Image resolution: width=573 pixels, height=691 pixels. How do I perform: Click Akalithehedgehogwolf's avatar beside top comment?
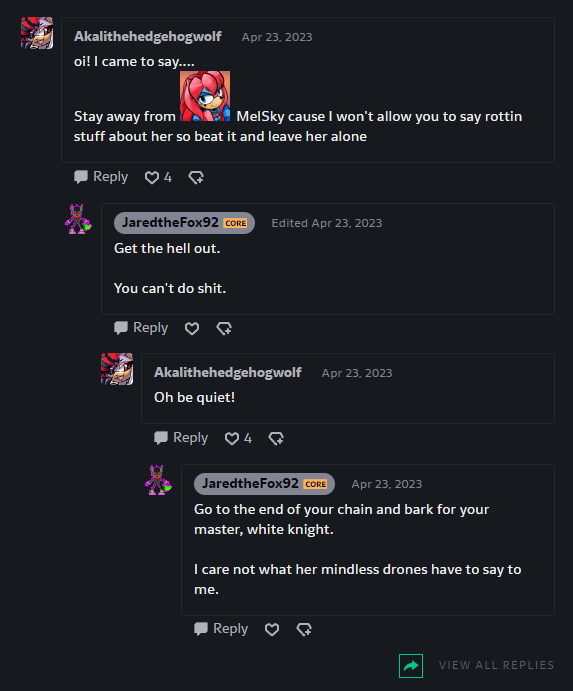tap(37, 33)
